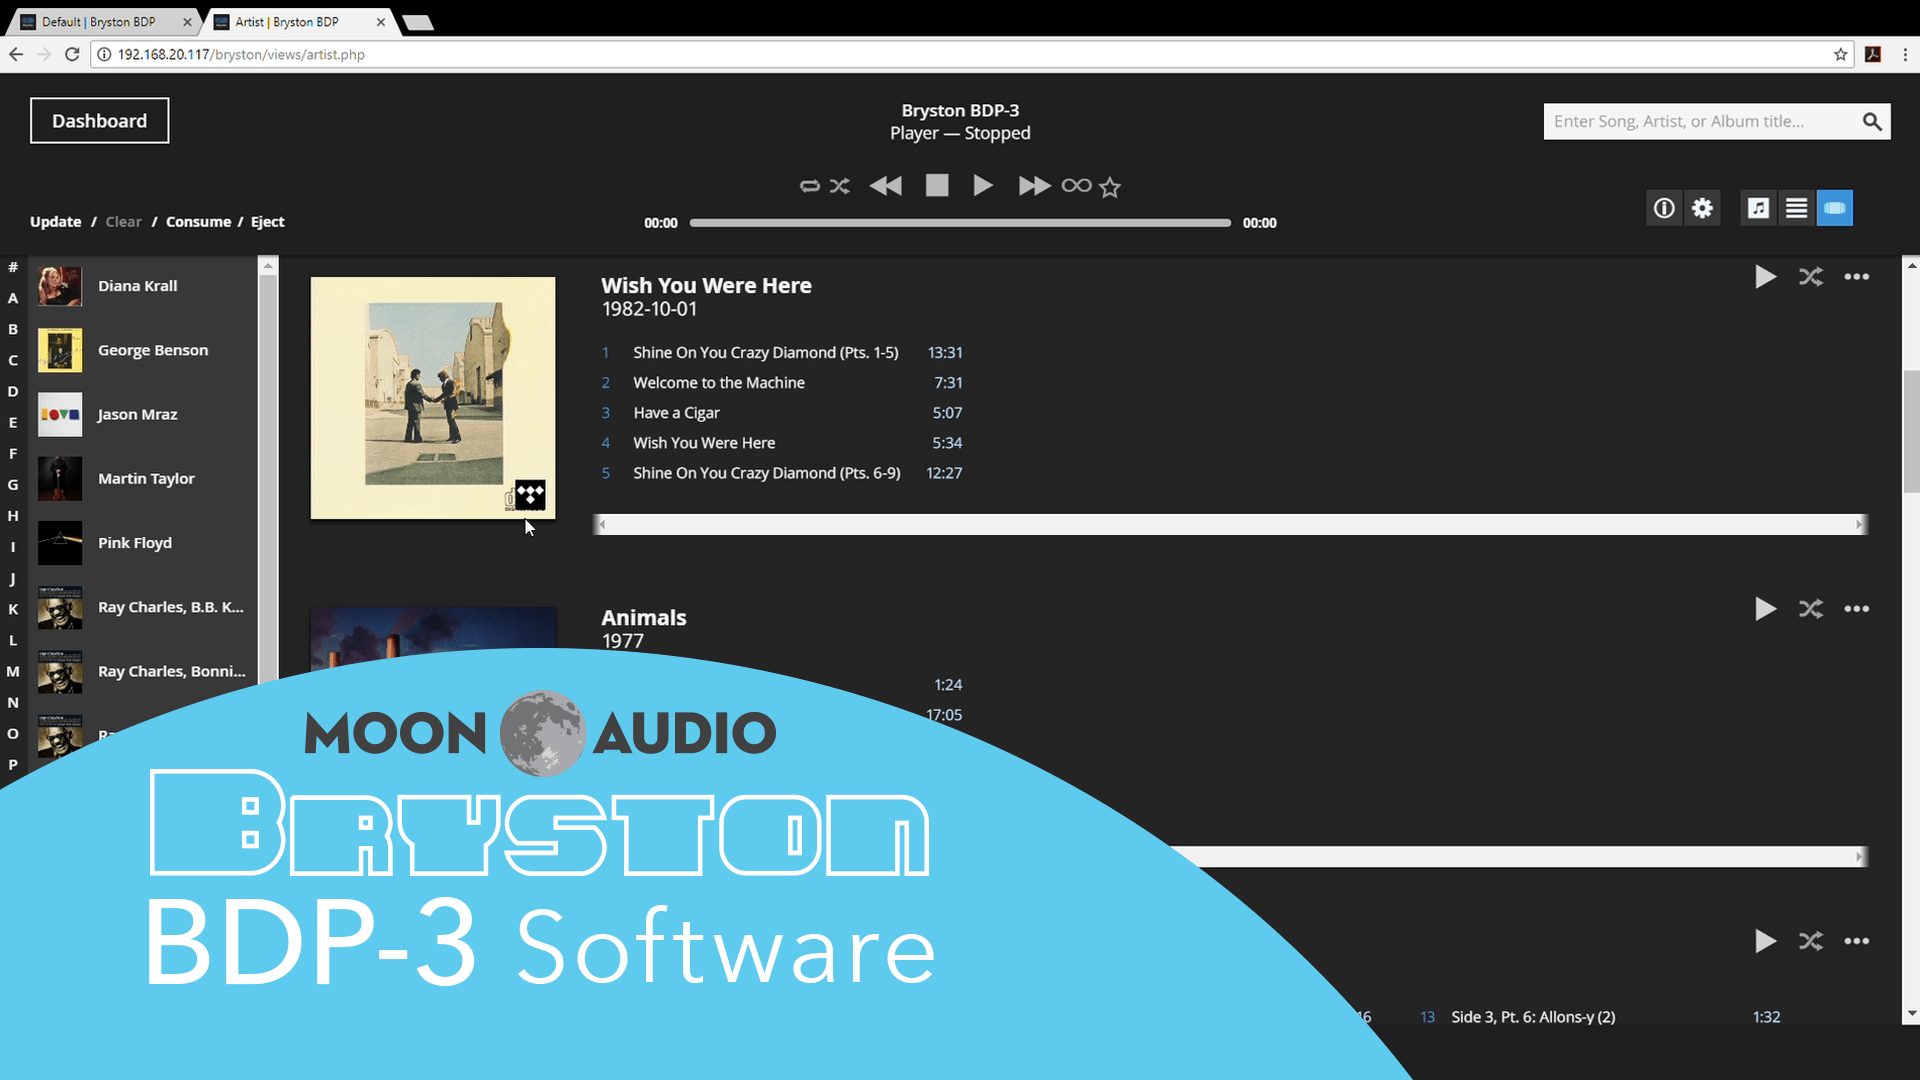Click the Wish You Were Here horizontal track scrollbar
The width and height of the screenshot is (1920, 1080).
point(1231,525)
